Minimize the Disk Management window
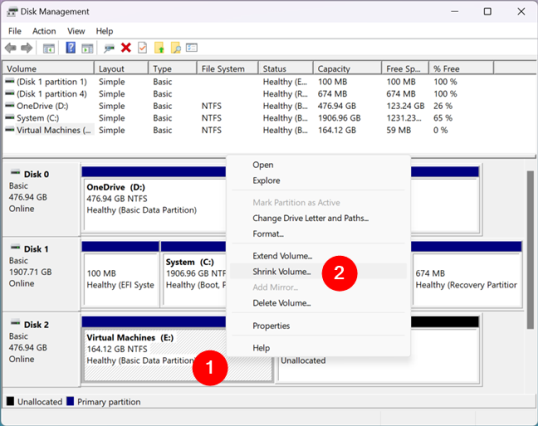Image resolution: width=538 pixels, height=426 pixels. coord(455,12)
